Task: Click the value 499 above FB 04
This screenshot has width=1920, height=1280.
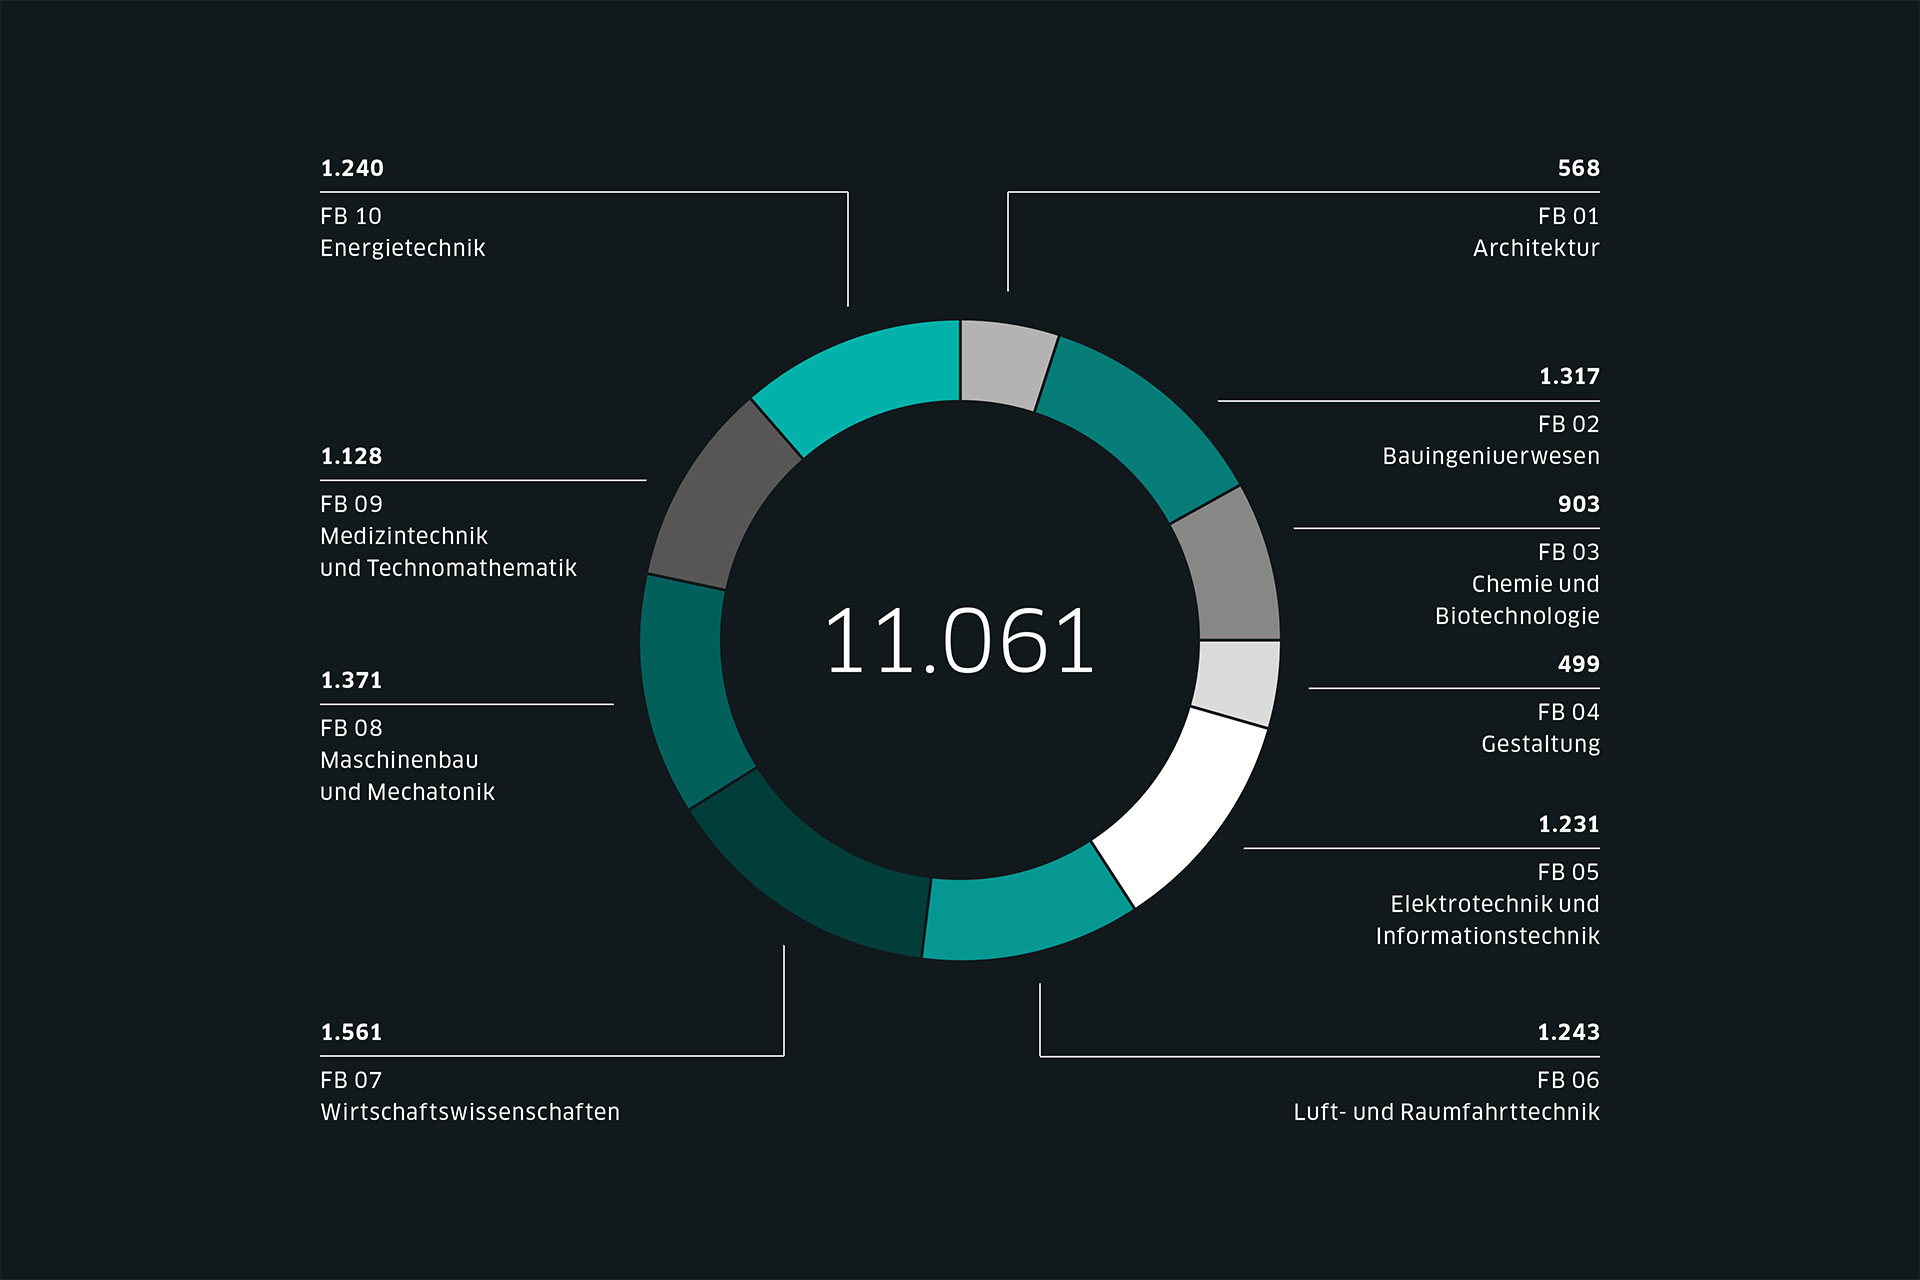Action: pyautogui.click(x=1578, y=664)
